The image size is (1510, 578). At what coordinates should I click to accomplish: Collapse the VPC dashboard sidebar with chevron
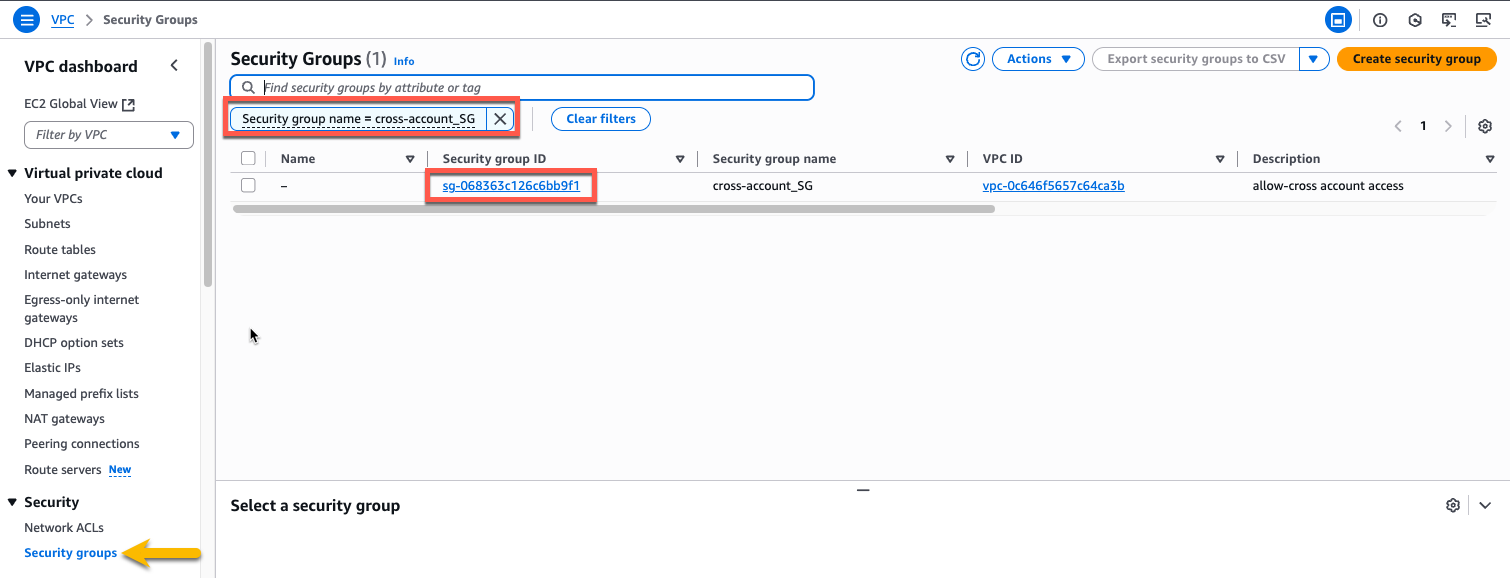click(173, 64)
